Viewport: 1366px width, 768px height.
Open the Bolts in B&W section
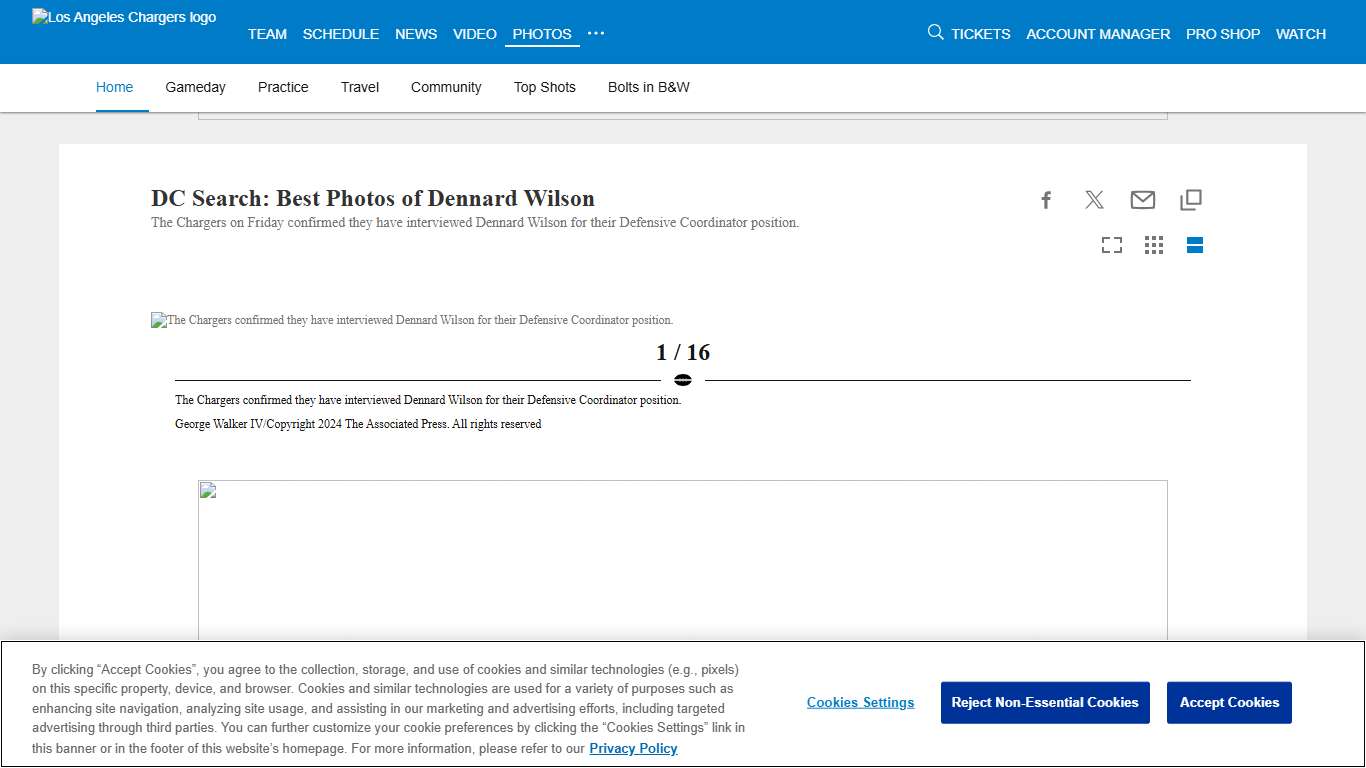(x=648, y=87)
